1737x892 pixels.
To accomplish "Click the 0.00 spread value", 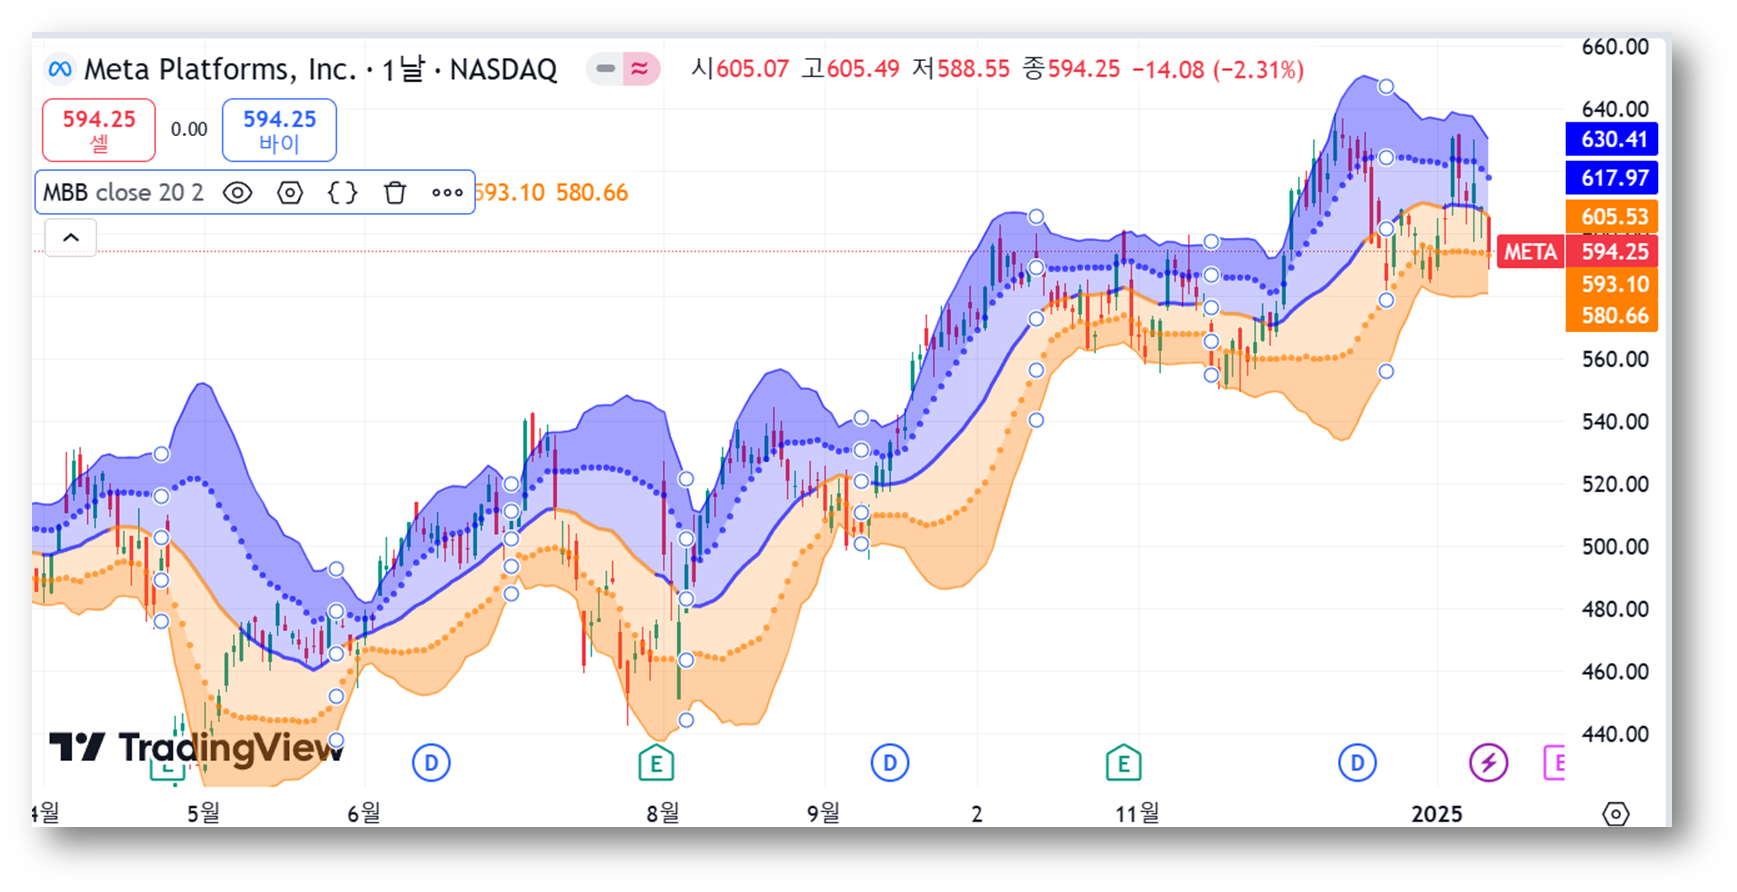I will point(189,129).
